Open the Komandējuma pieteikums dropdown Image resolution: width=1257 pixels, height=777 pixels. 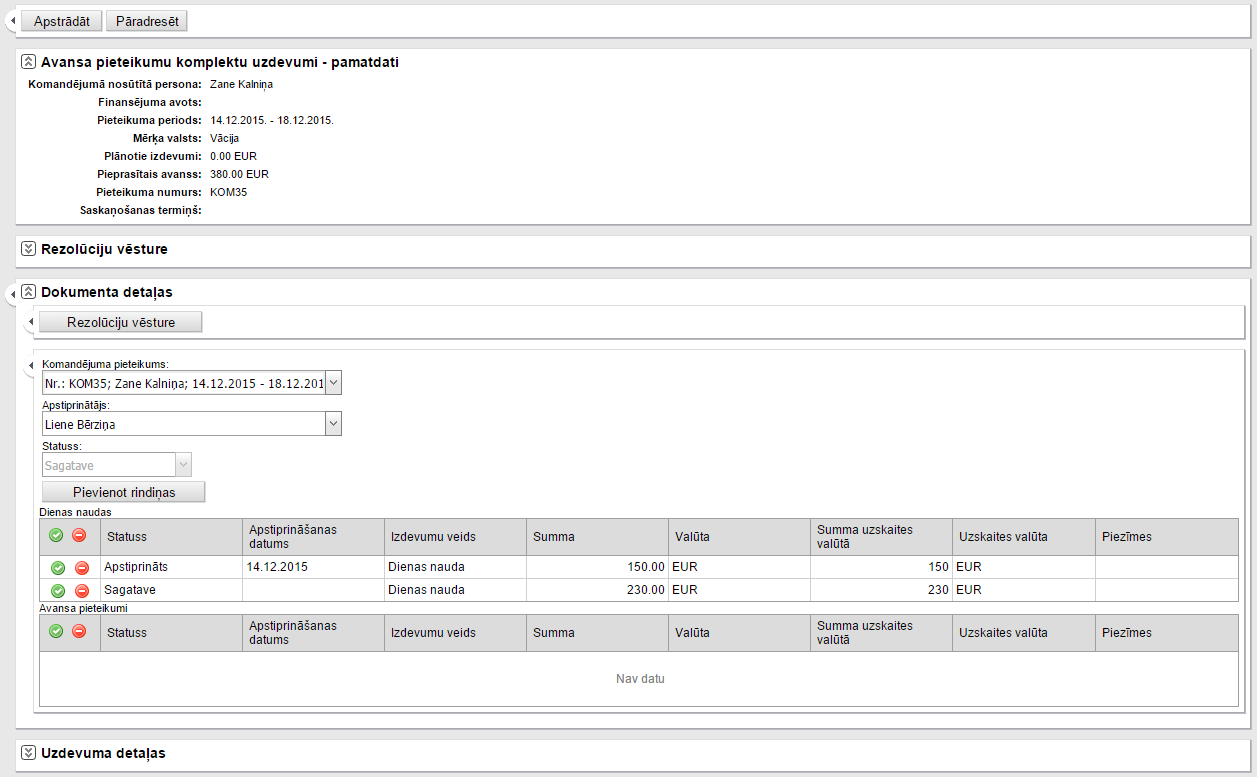pos(333,383)
